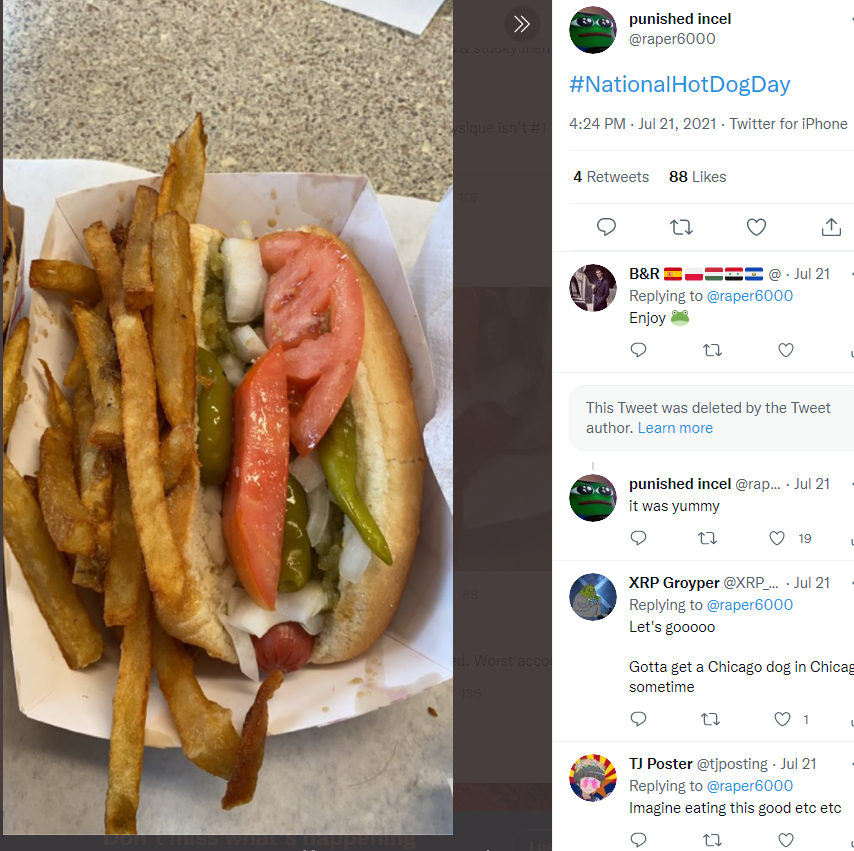This screenshot has height=851, width=854.
Task: Reply to B&R's "Enjoy" tweet
Action: [638, 350]
